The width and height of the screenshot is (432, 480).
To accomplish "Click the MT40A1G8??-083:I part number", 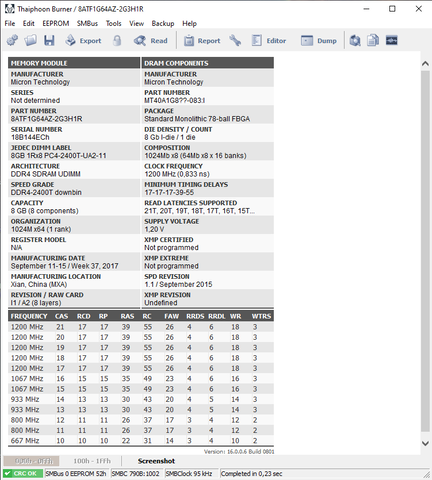I will (x=175, y=101).
